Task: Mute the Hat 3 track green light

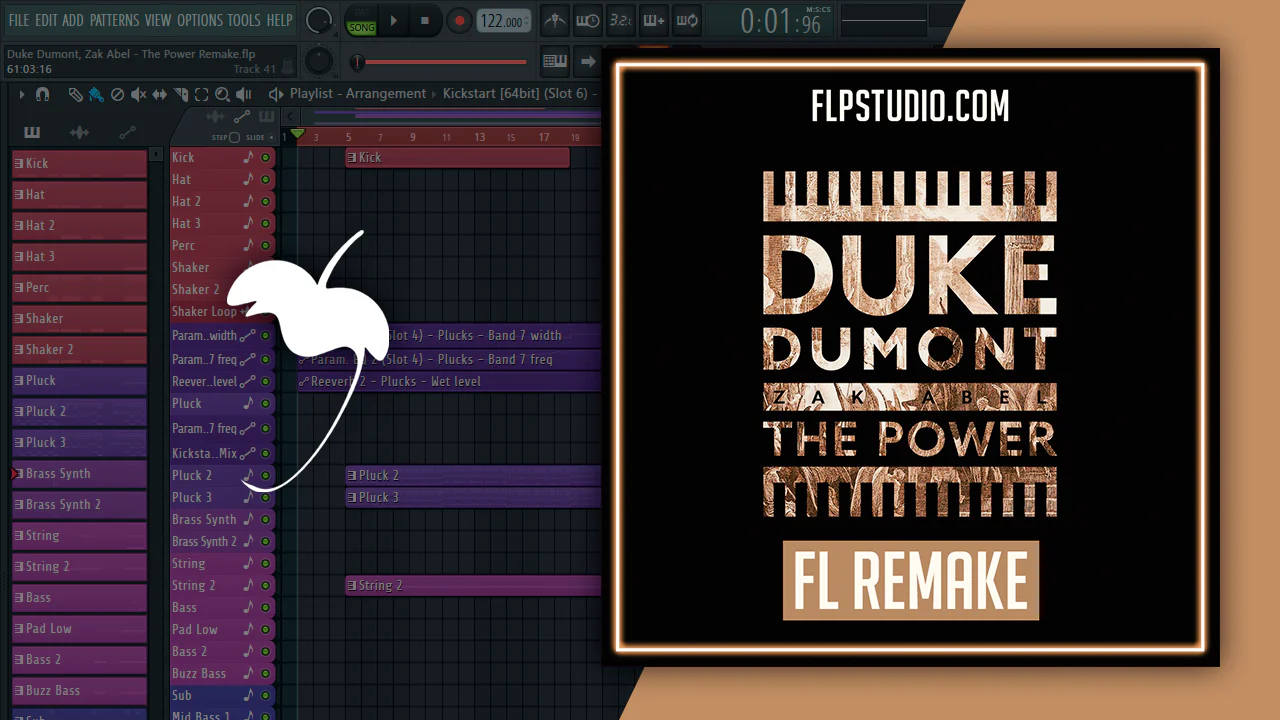Action: pyautogui.click(x=266, y=223)
